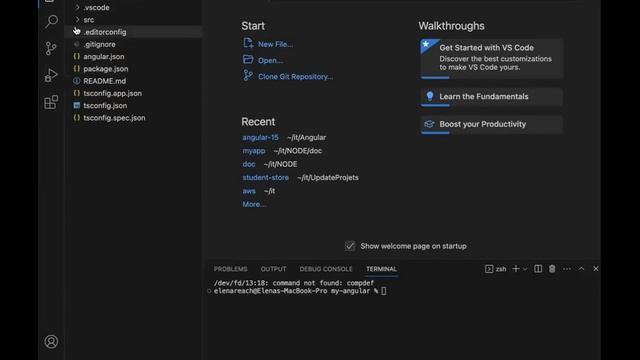Switch to the Problems tab
This screenshot has height=360, width=640.
point(231,269)
